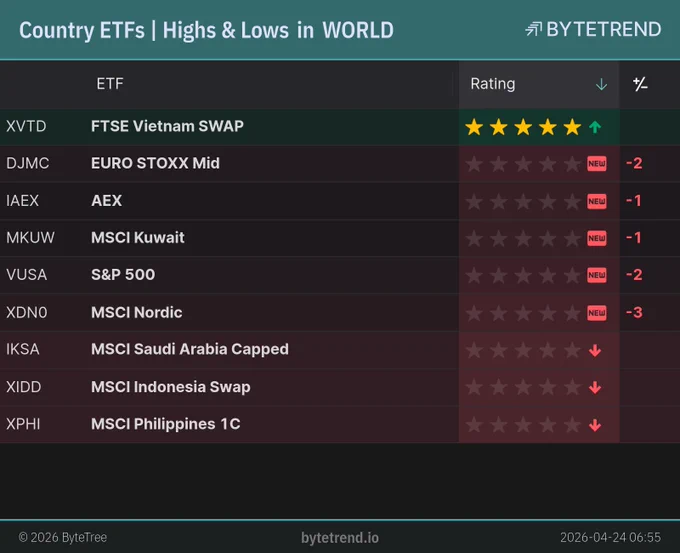Image resolution: width=680 pixels, height=553 pixels.
Task: Select the EURO STOXX Mid name
Action: [155, 164]
